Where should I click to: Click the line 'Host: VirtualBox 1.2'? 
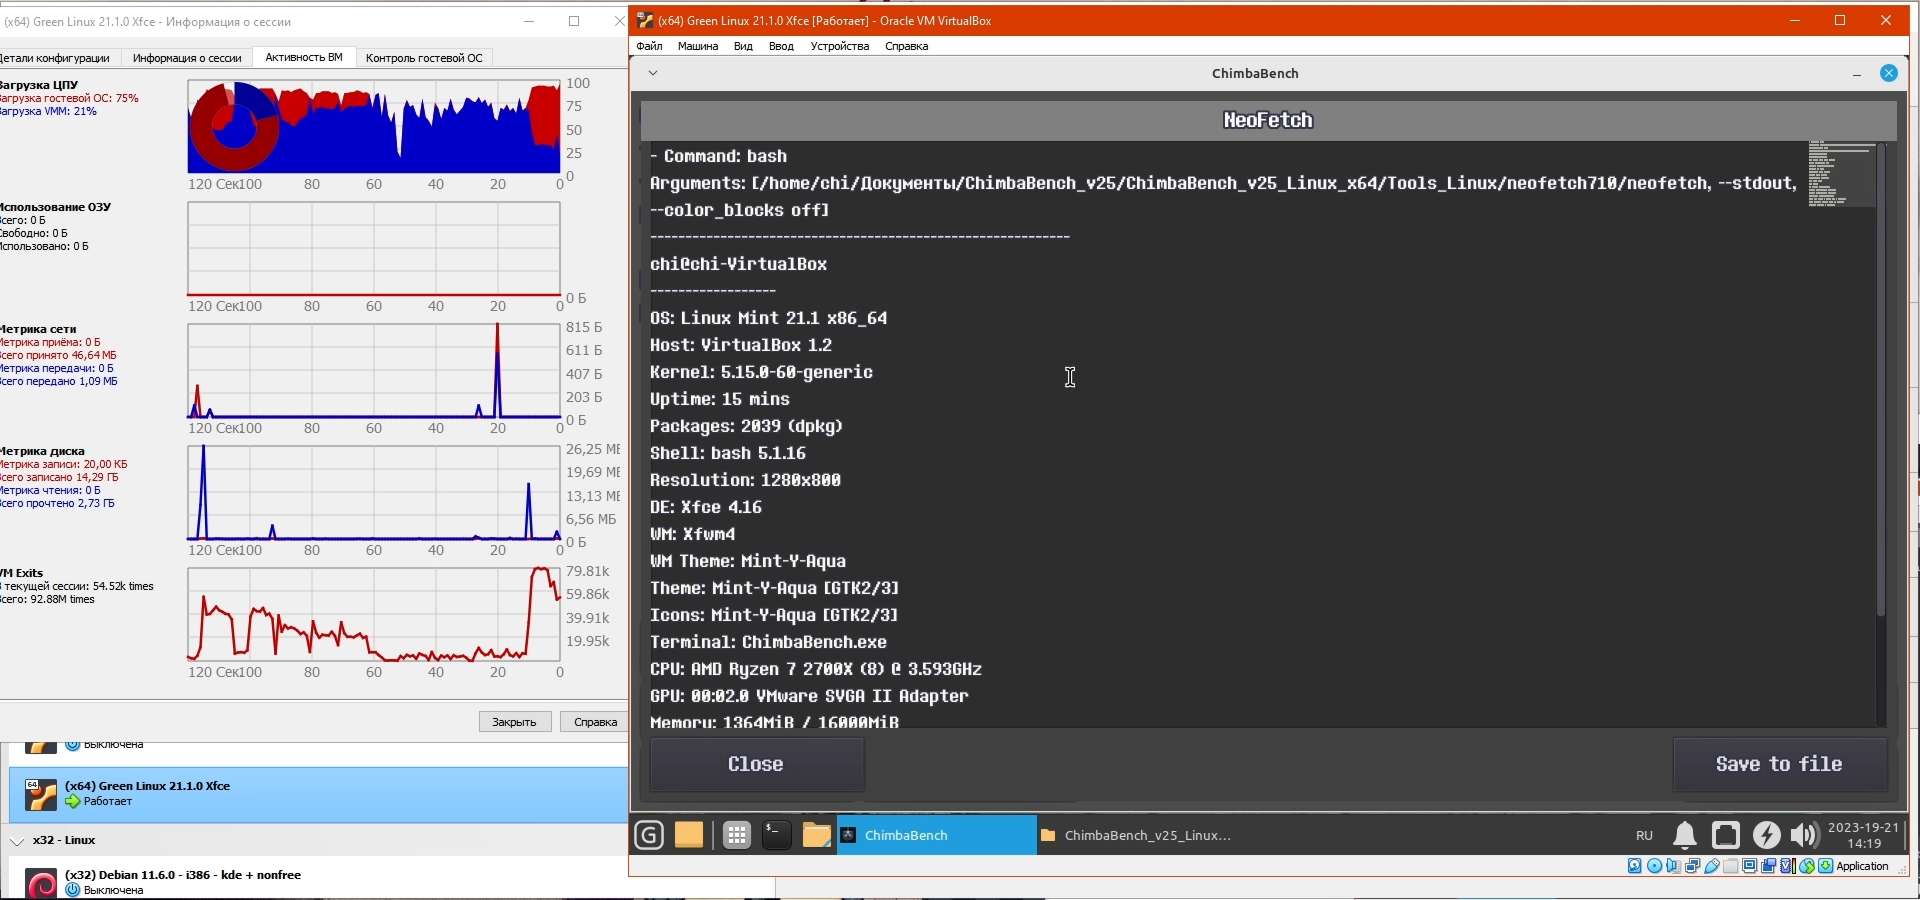coord(741,345)
